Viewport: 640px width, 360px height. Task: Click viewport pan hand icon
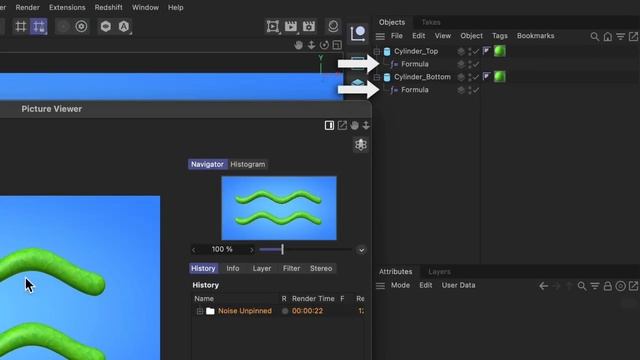(x=298, y=45)
